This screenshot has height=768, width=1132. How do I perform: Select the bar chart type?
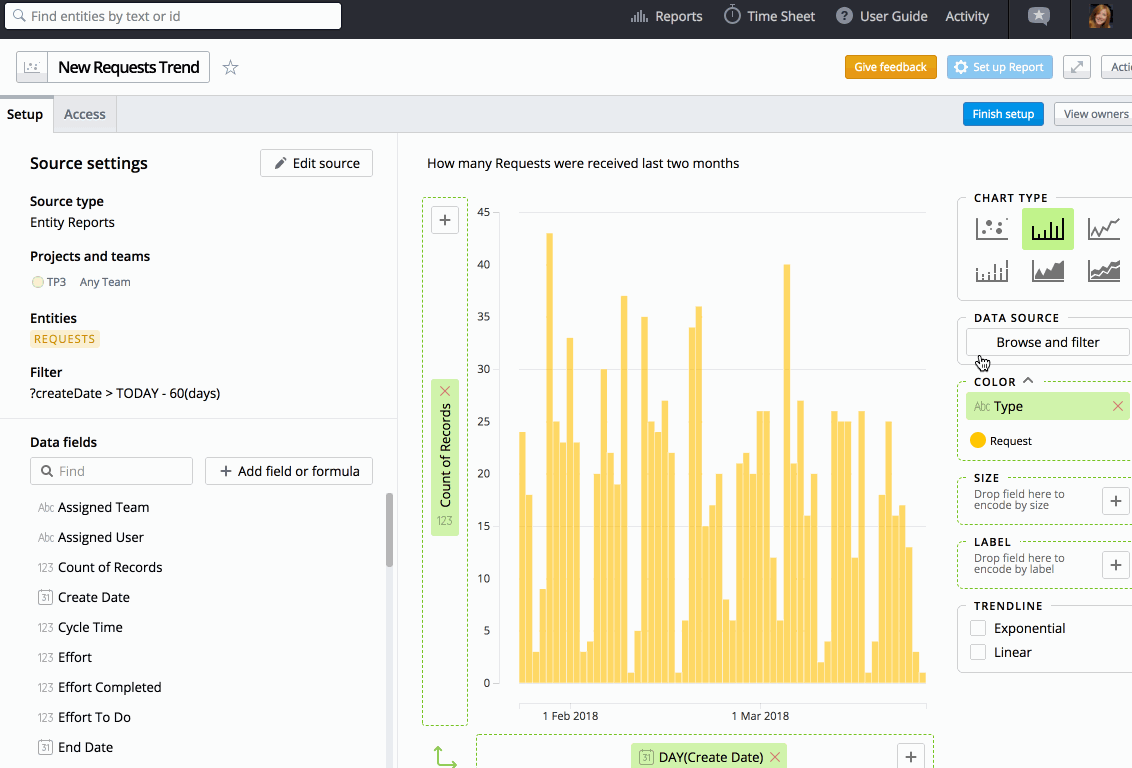pyautogui.click(x=1048, y=229)
